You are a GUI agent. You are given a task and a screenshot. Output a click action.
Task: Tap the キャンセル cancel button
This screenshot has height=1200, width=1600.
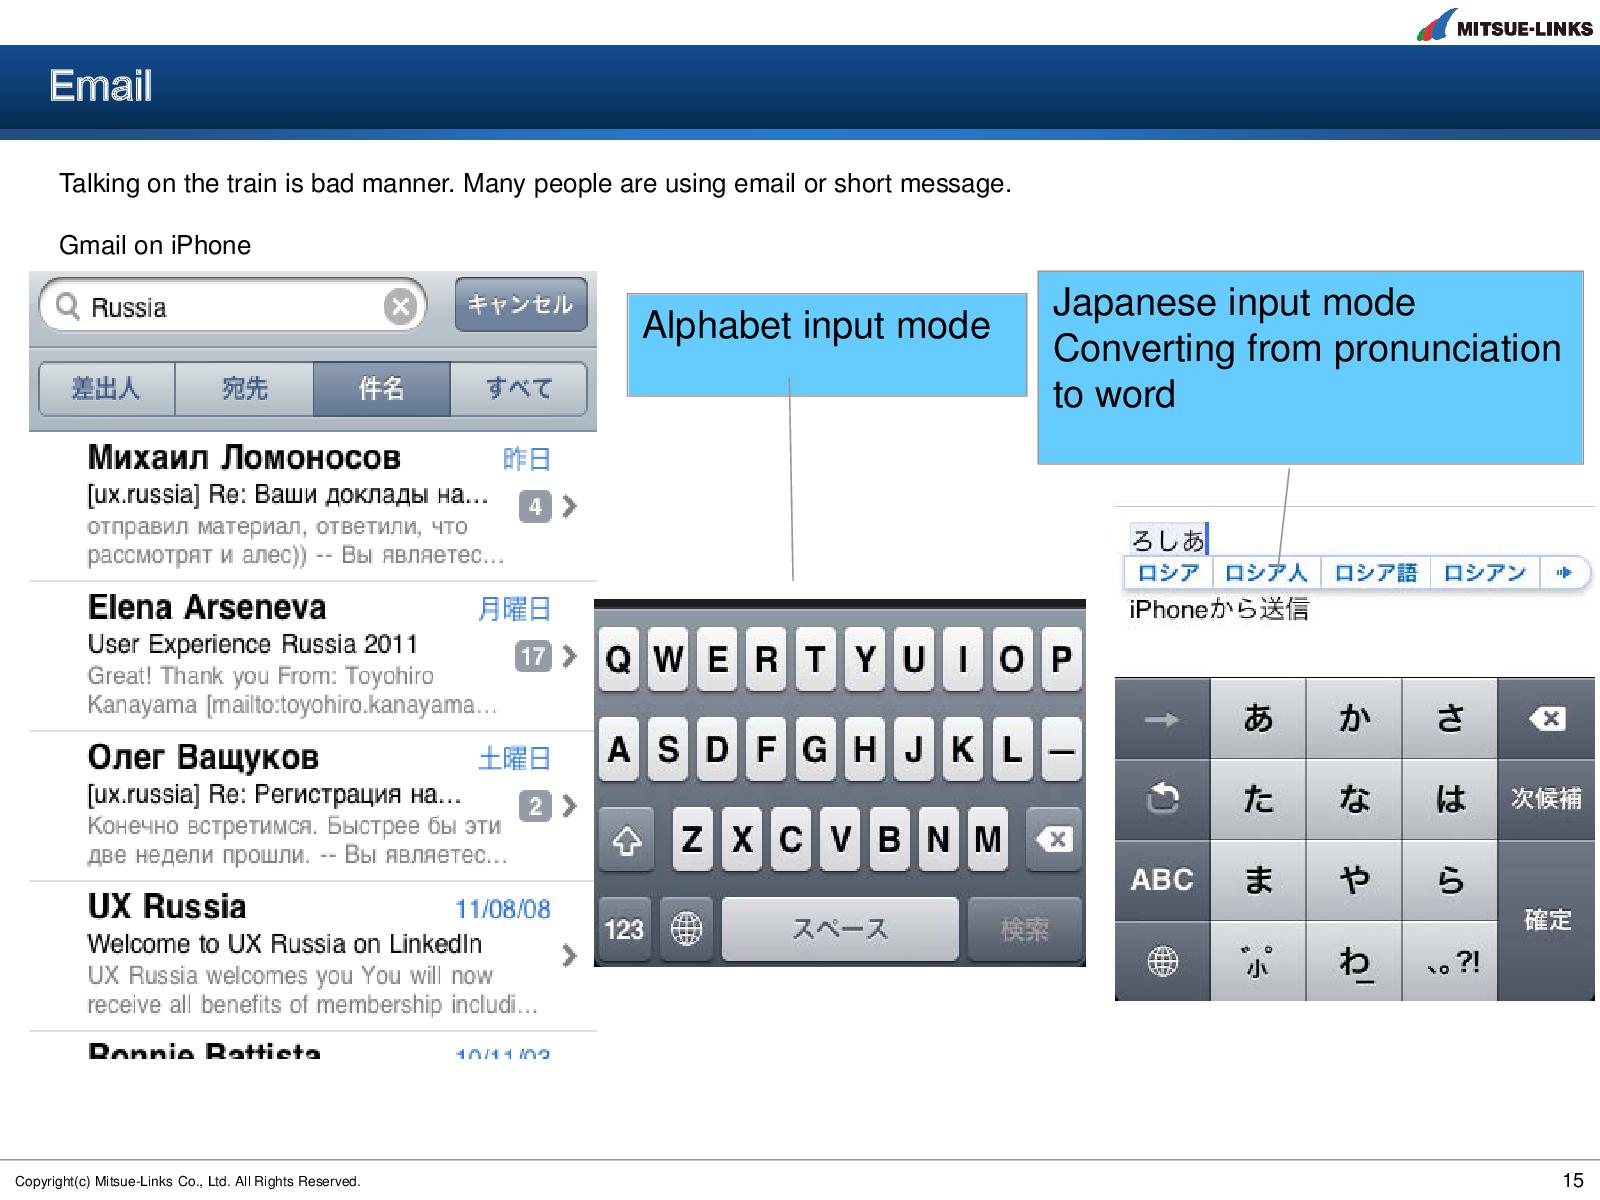pos(521,304)
